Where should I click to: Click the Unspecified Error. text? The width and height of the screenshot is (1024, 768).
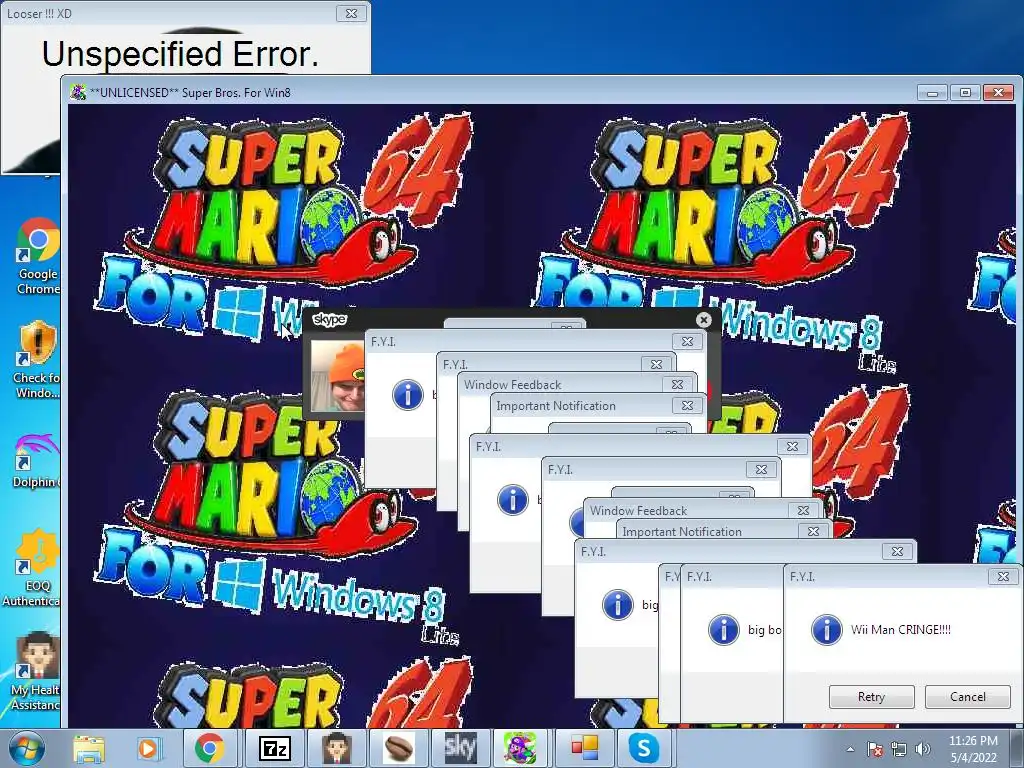pyautogui.click(x=180, y=54)
